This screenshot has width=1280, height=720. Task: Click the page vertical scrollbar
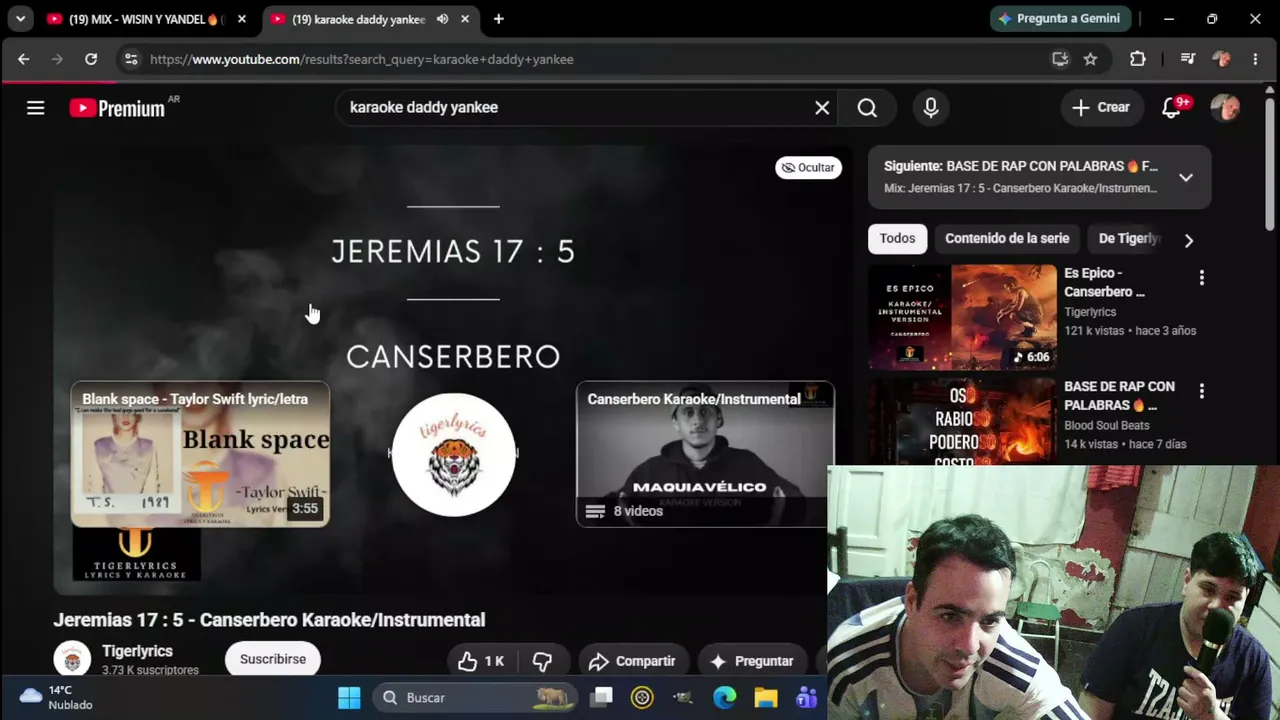(x=1271, y=165)
